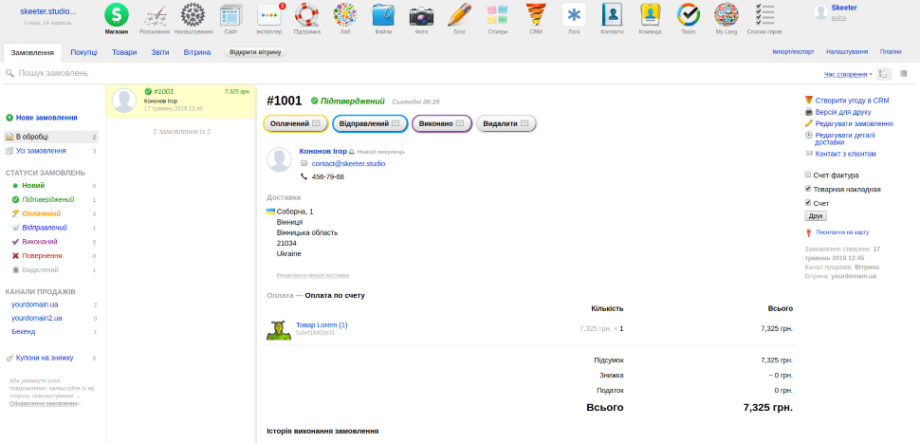The height and width of the screenshot is (443, 920).
Task: Open the Час створення sort dropdown
Action: [x=847, y=74]
